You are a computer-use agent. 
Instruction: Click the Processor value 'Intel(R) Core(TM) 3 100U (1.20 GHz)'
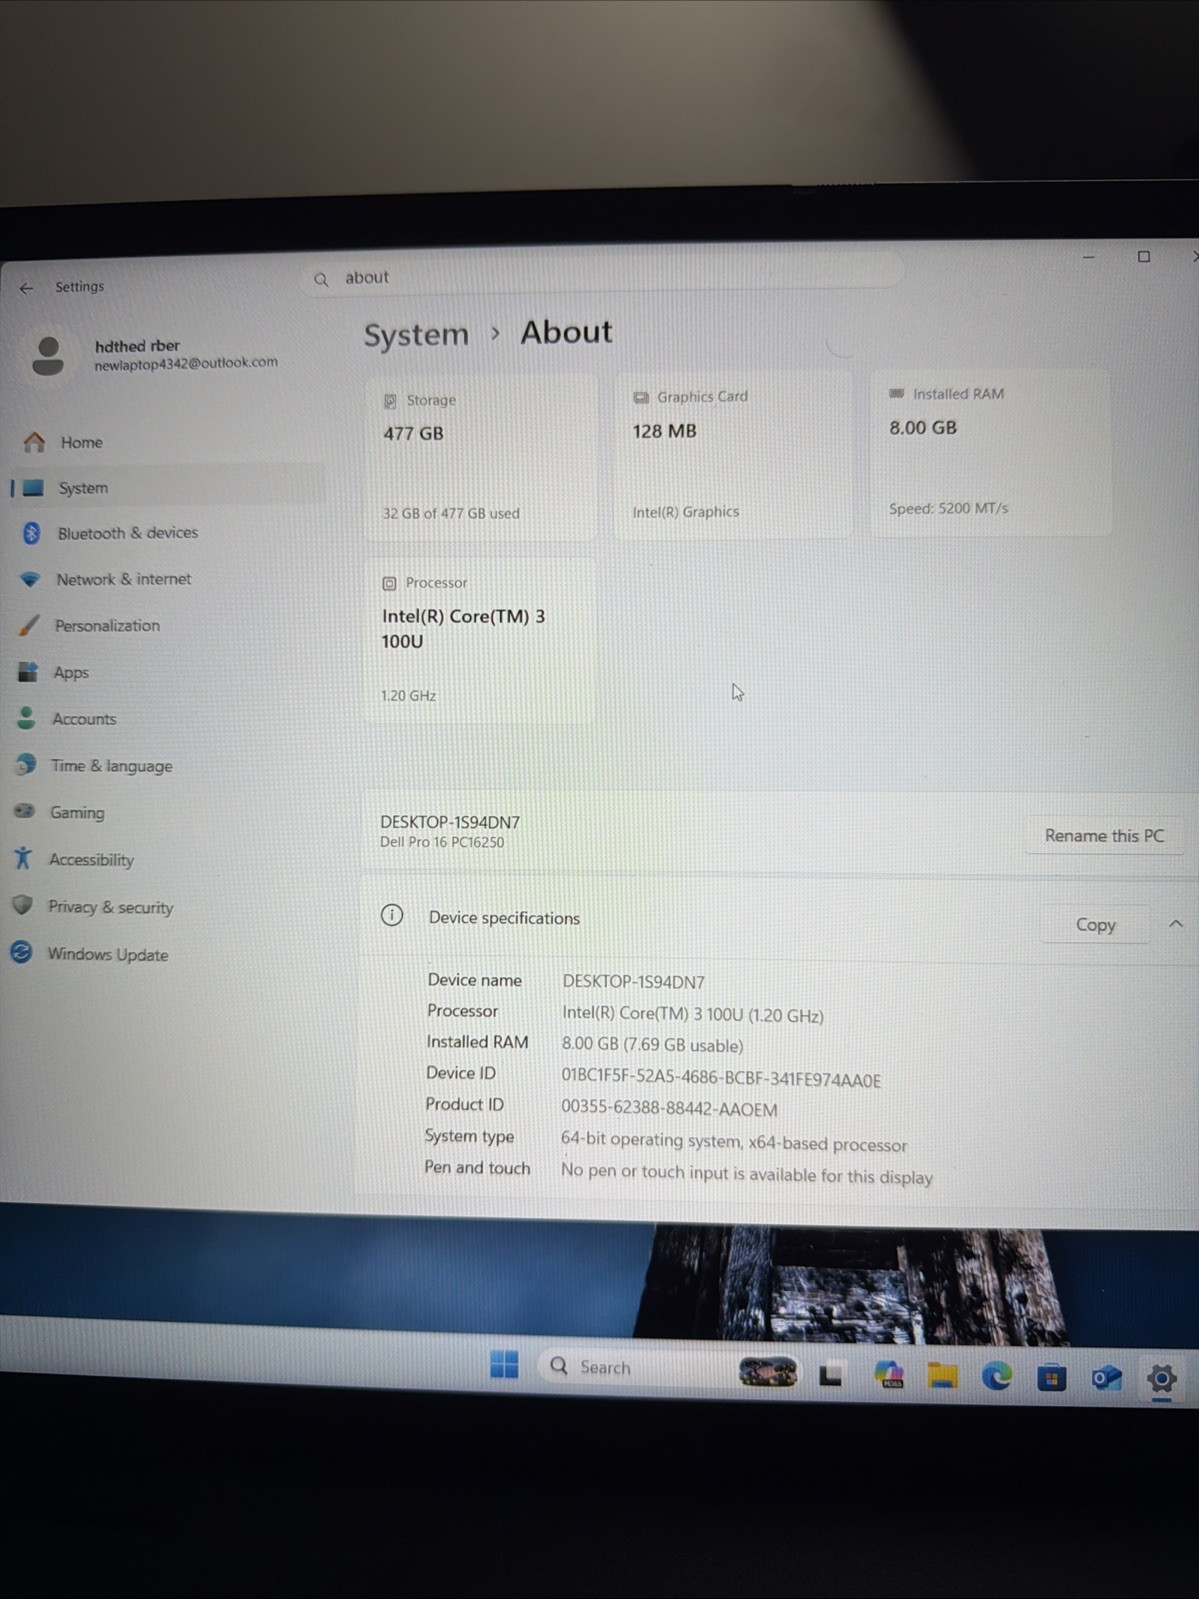(692, 1014)
